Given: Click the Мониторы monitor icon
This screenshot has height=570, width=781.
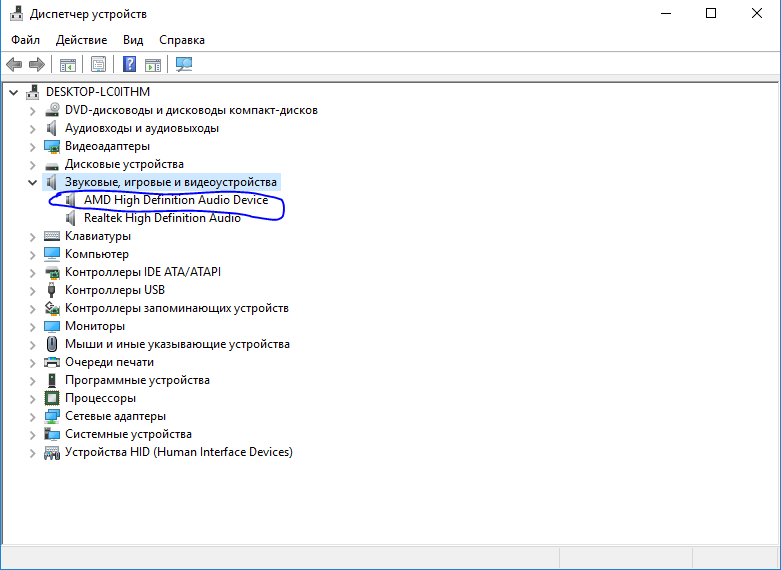Looking at the screenshot, I should point(52,326).
